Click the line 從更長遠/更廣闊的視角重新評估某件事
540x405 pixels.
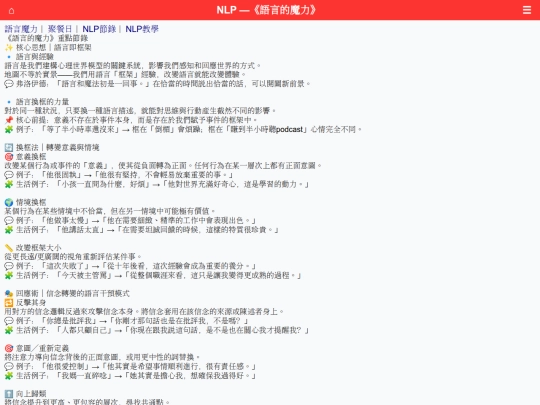[73, 257]
